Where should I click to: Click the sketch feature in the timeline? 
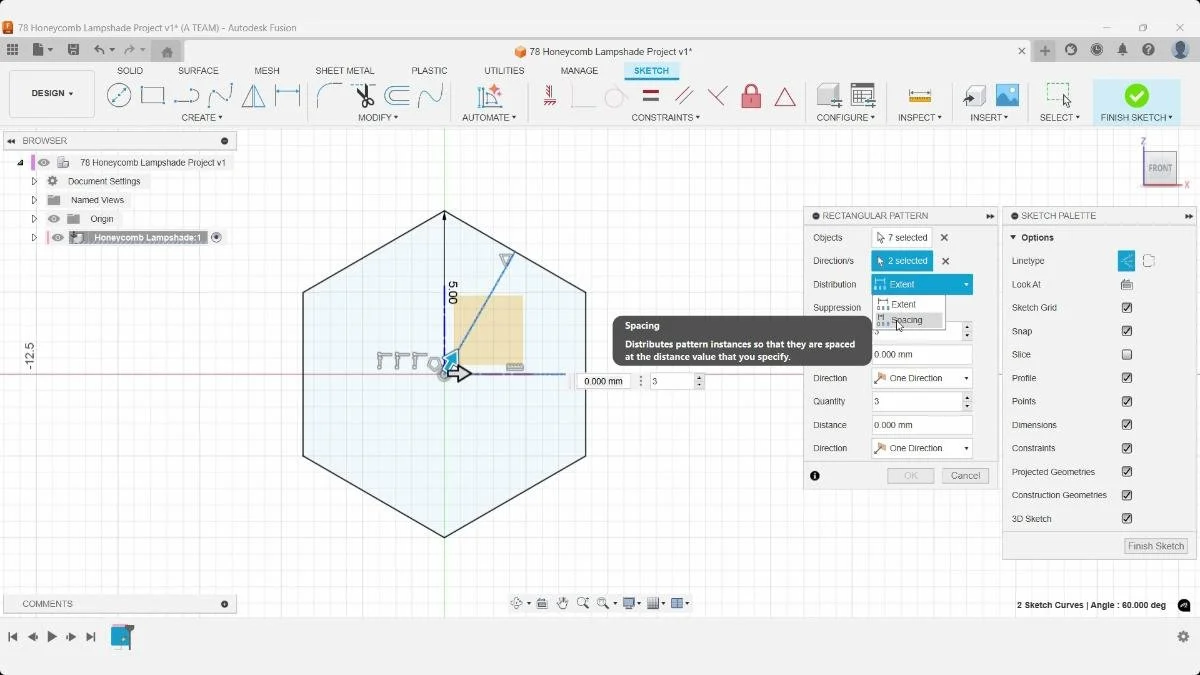(121, 636)
